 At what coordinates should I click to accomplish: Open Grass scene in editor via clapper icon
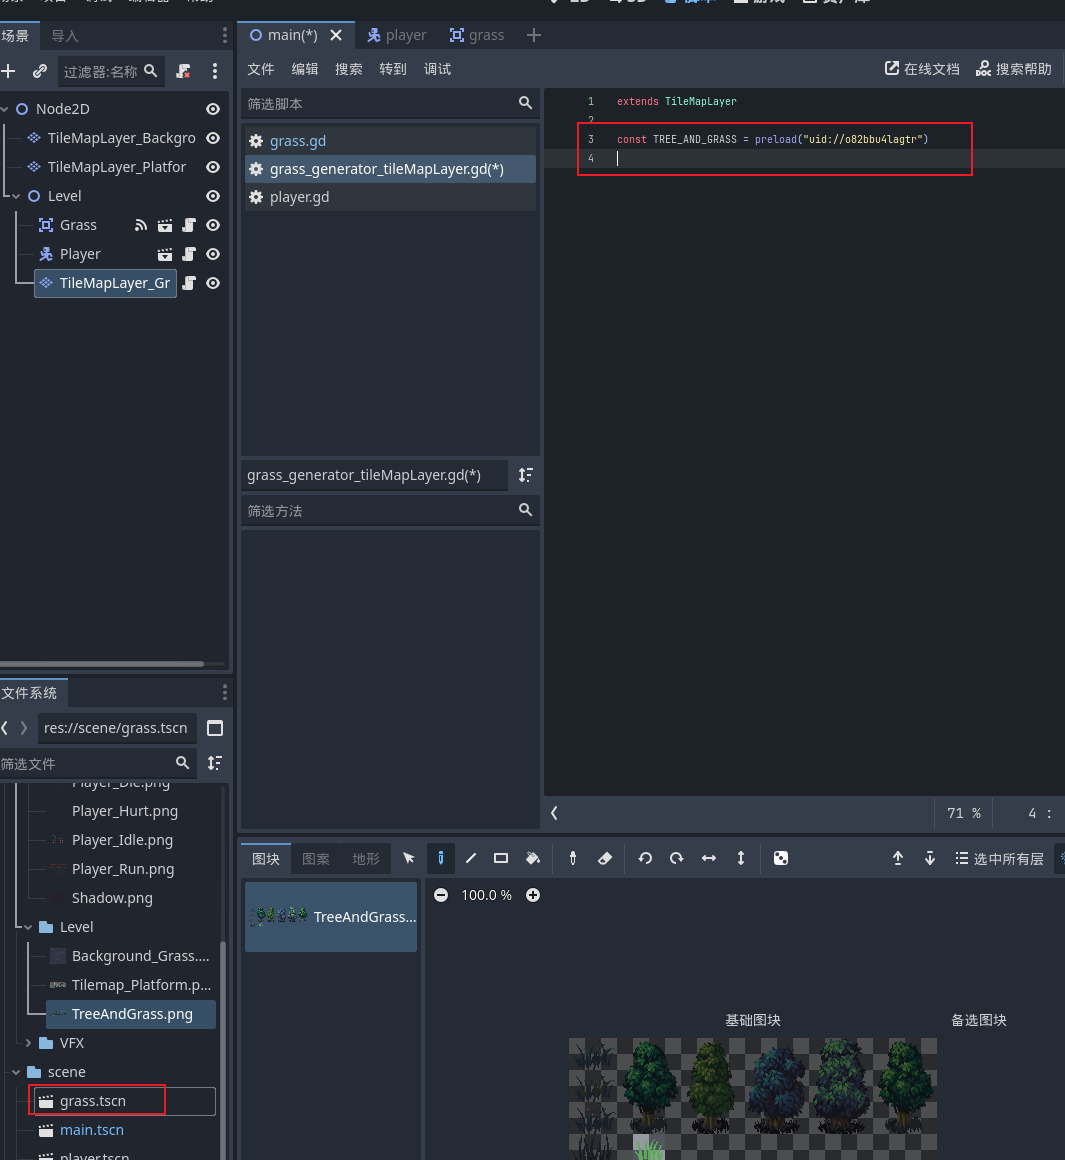(165, 225)
